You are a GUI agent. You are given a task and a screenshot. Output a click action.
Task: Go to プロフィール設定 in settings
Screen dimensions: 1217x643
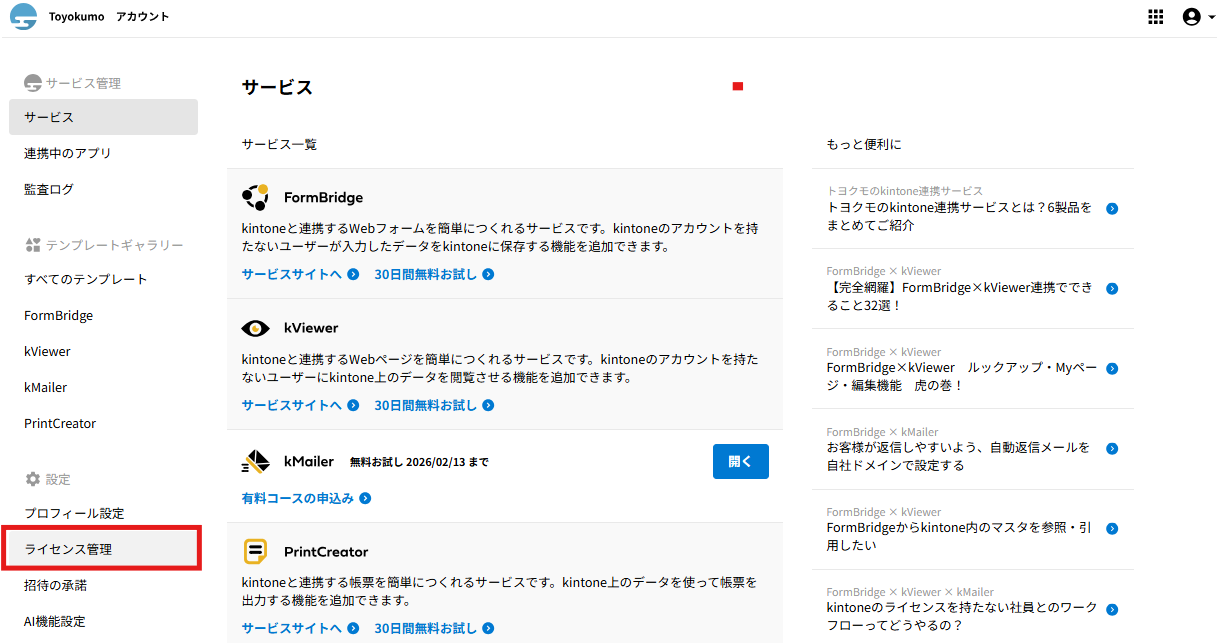[74, 513]
